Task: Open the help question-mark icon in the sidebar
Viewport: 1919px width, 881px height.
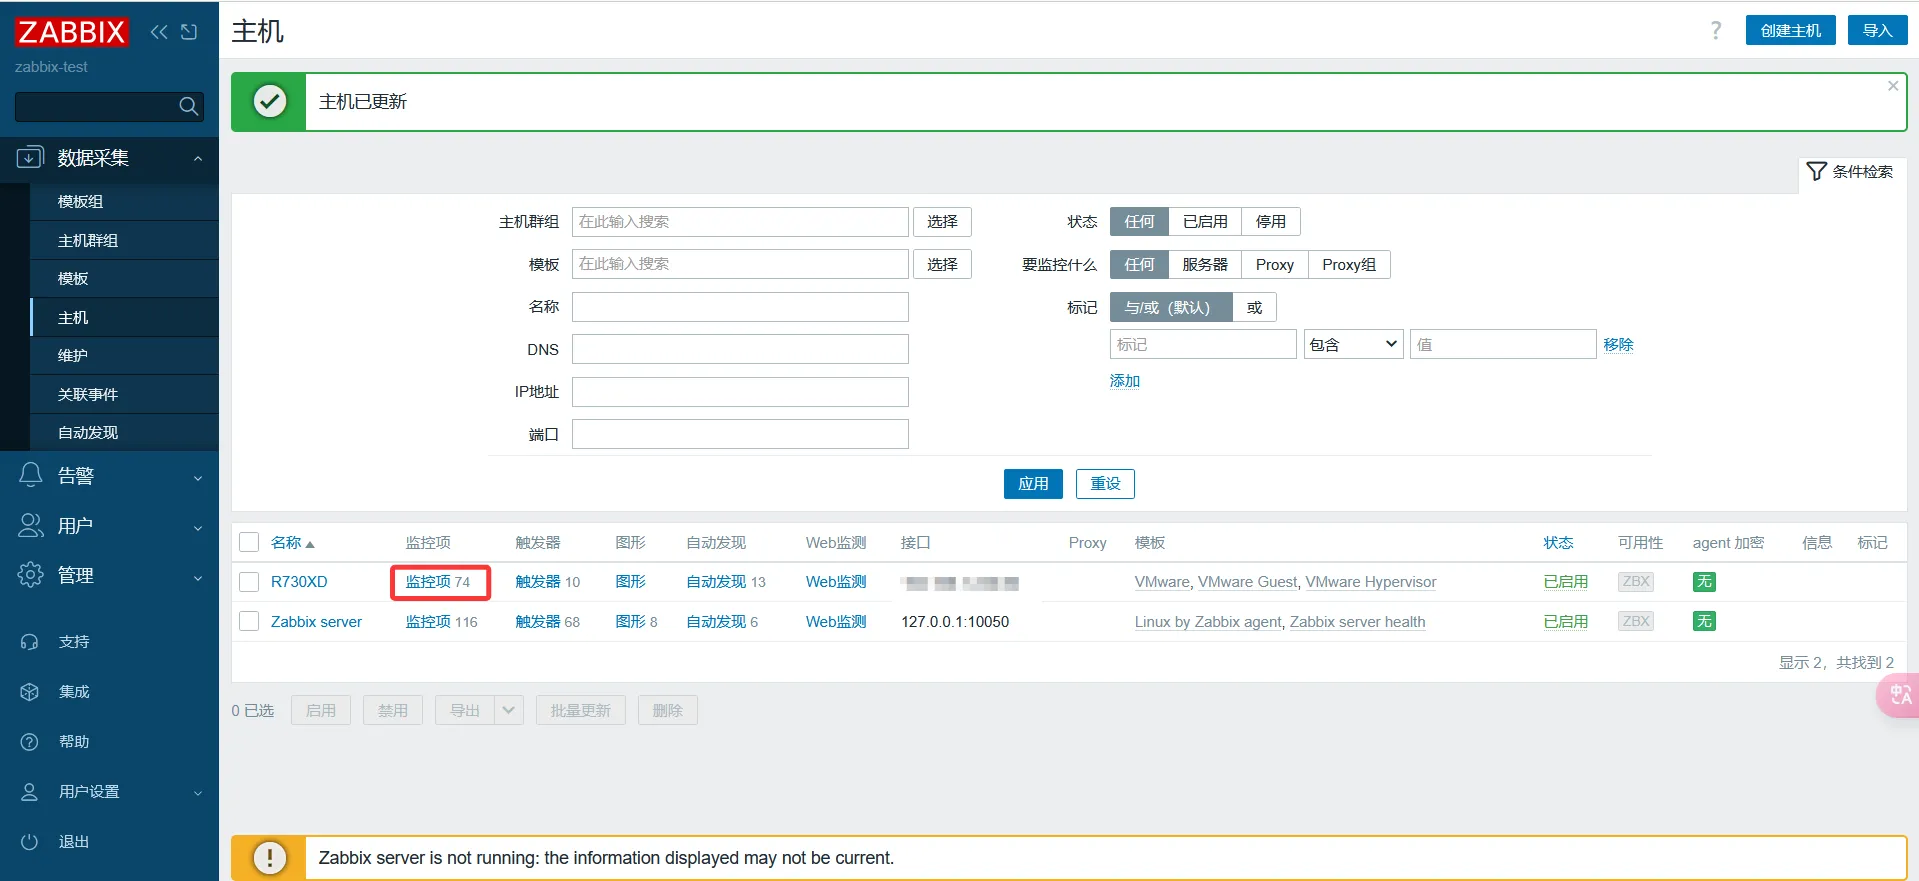Action: (30, 742)
